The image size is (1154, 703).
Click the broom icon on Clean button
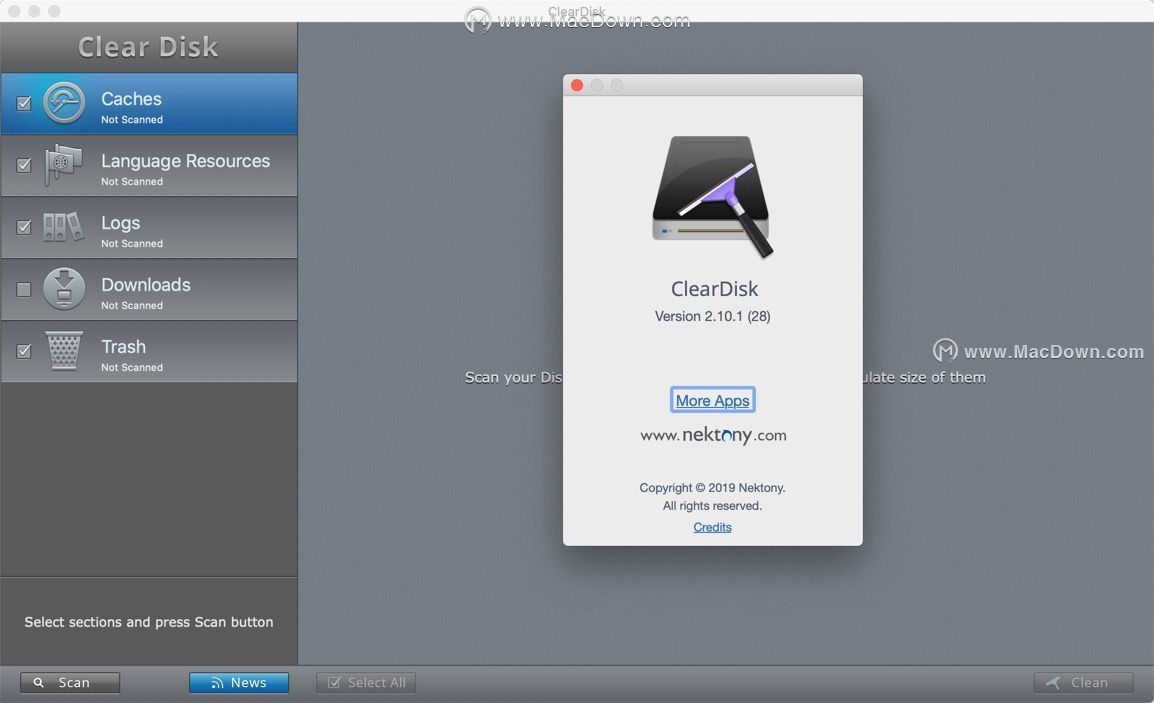point(1053,682)
